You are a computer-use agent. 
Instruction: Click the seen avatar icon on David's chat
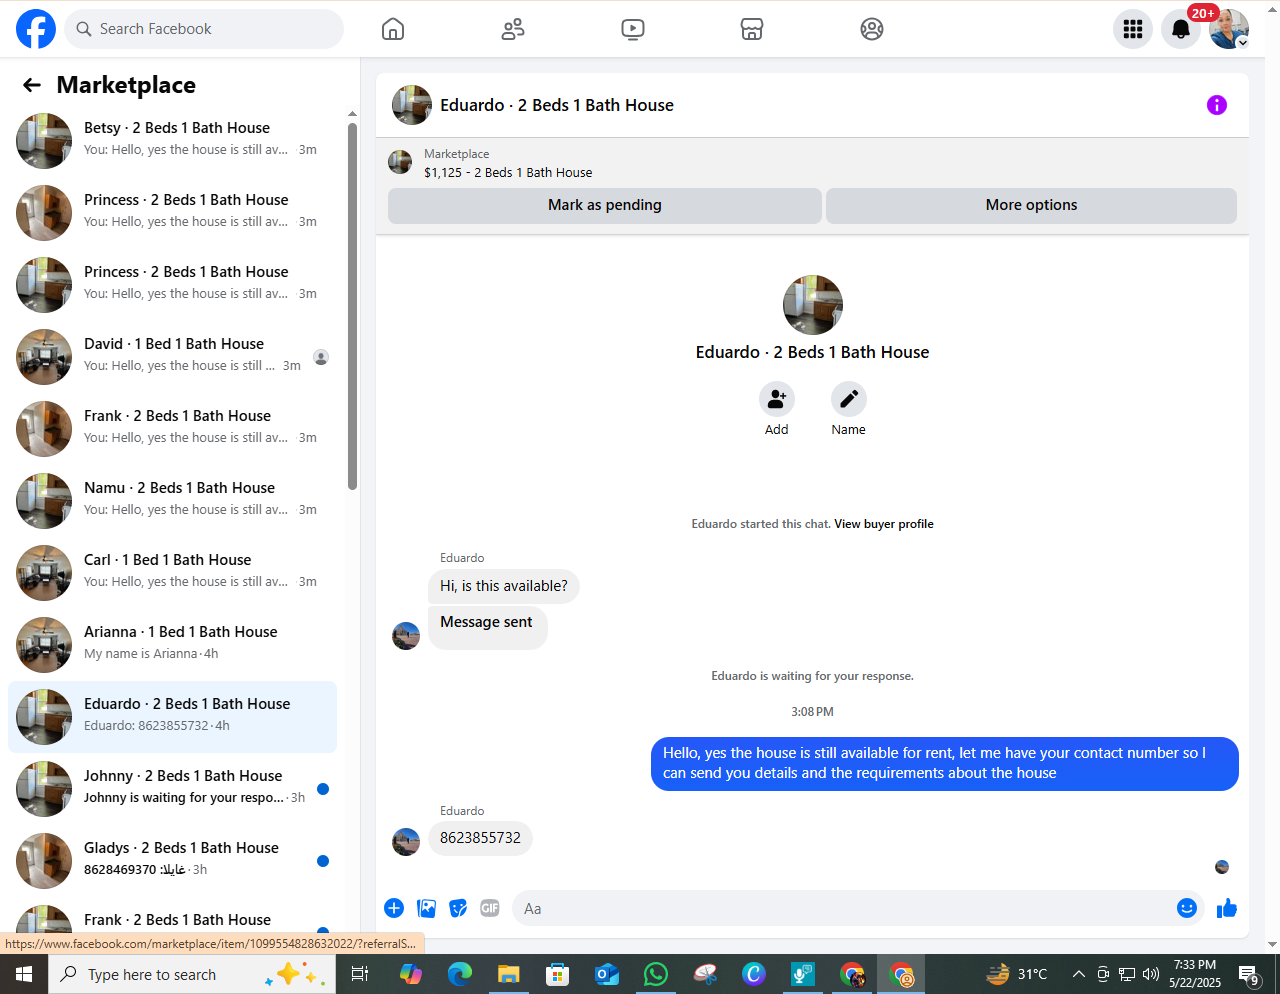pyautogui.click(x=321, y=357)
